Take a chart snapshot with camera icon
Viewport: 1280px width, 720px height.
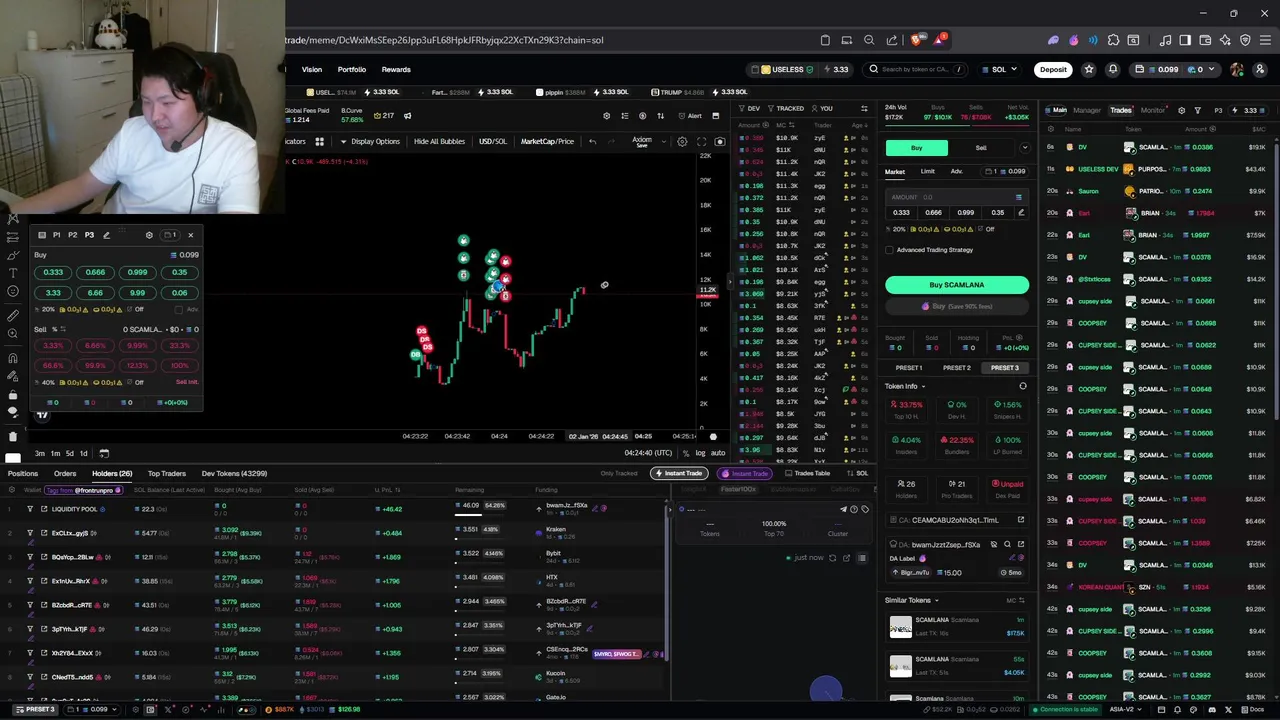(719, 141)
